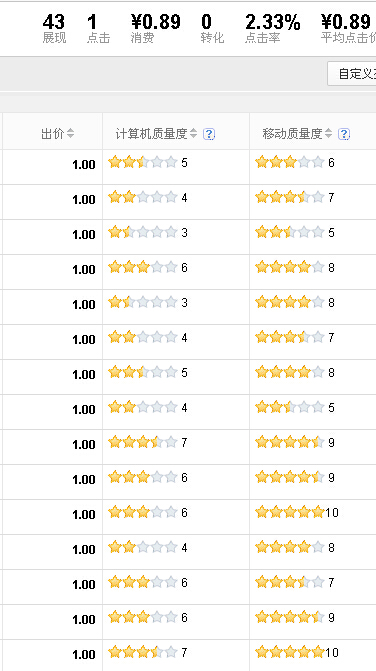Screen dimensions: 376x671
Task: Sort by 出价 column arrows
Action: tap(70, 134)
